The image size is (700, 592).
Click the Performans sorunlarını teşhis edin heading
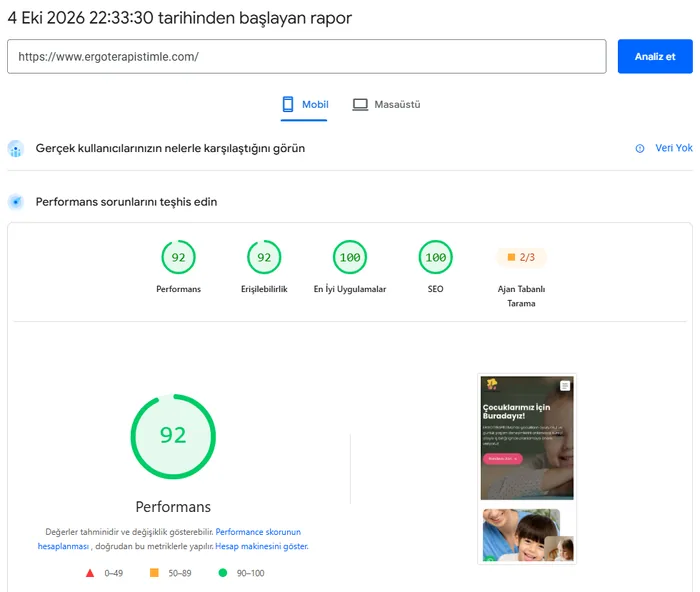tap(126, 202)
